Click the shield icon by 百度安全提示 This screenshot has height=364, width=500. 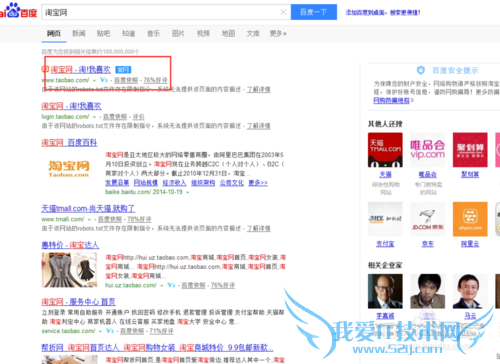coord(421,70)
